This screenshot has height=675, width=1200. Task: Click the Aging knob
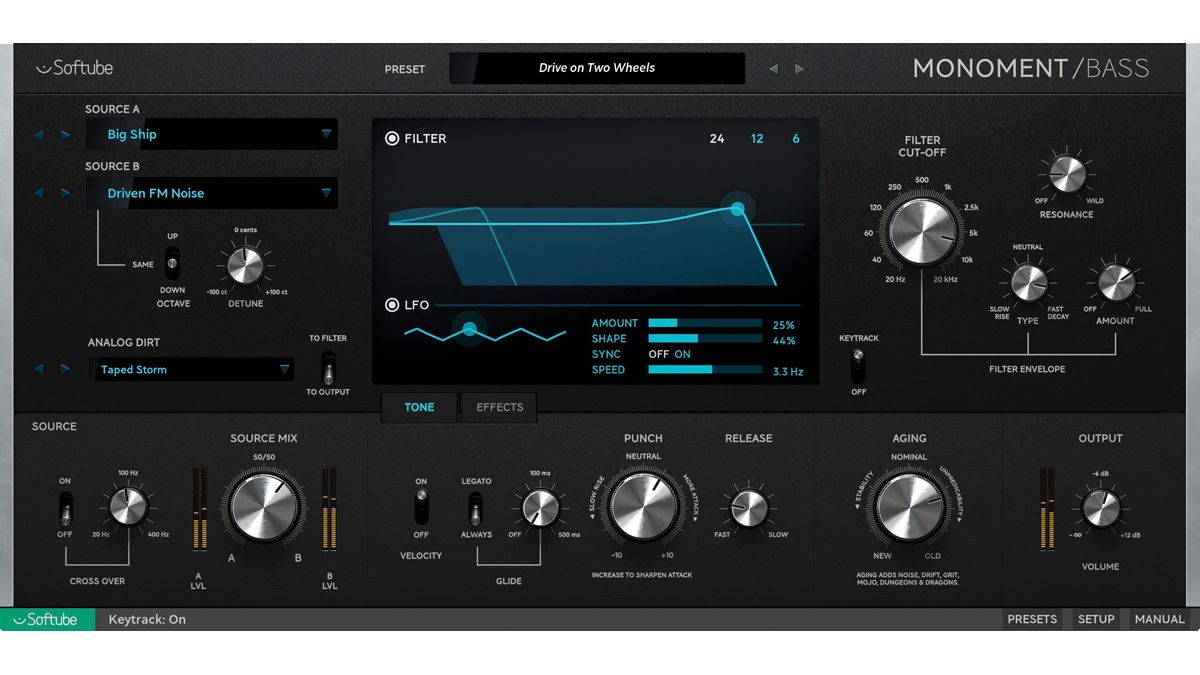pos(909,508)
